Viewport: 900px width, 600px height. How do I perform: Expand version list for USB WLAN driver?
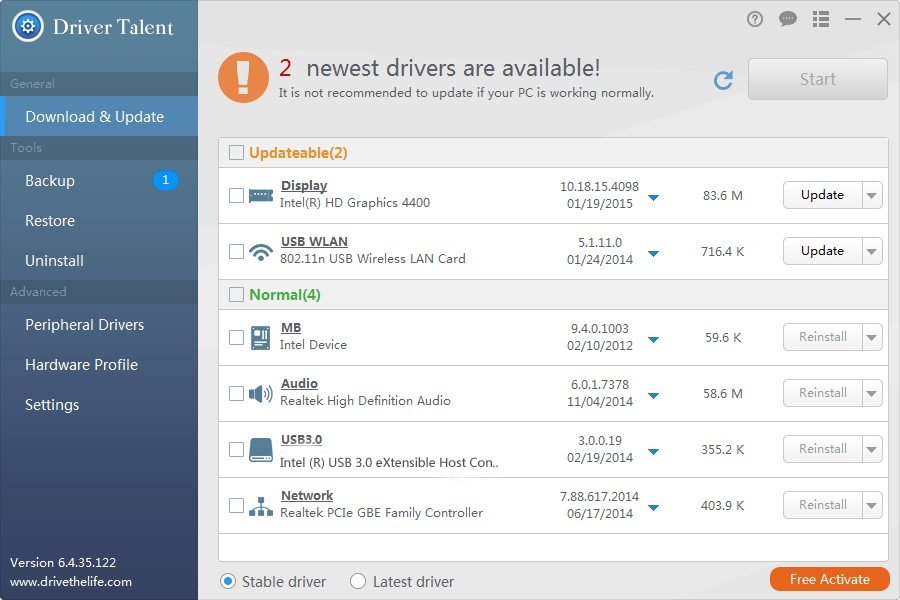pos(653,253)
